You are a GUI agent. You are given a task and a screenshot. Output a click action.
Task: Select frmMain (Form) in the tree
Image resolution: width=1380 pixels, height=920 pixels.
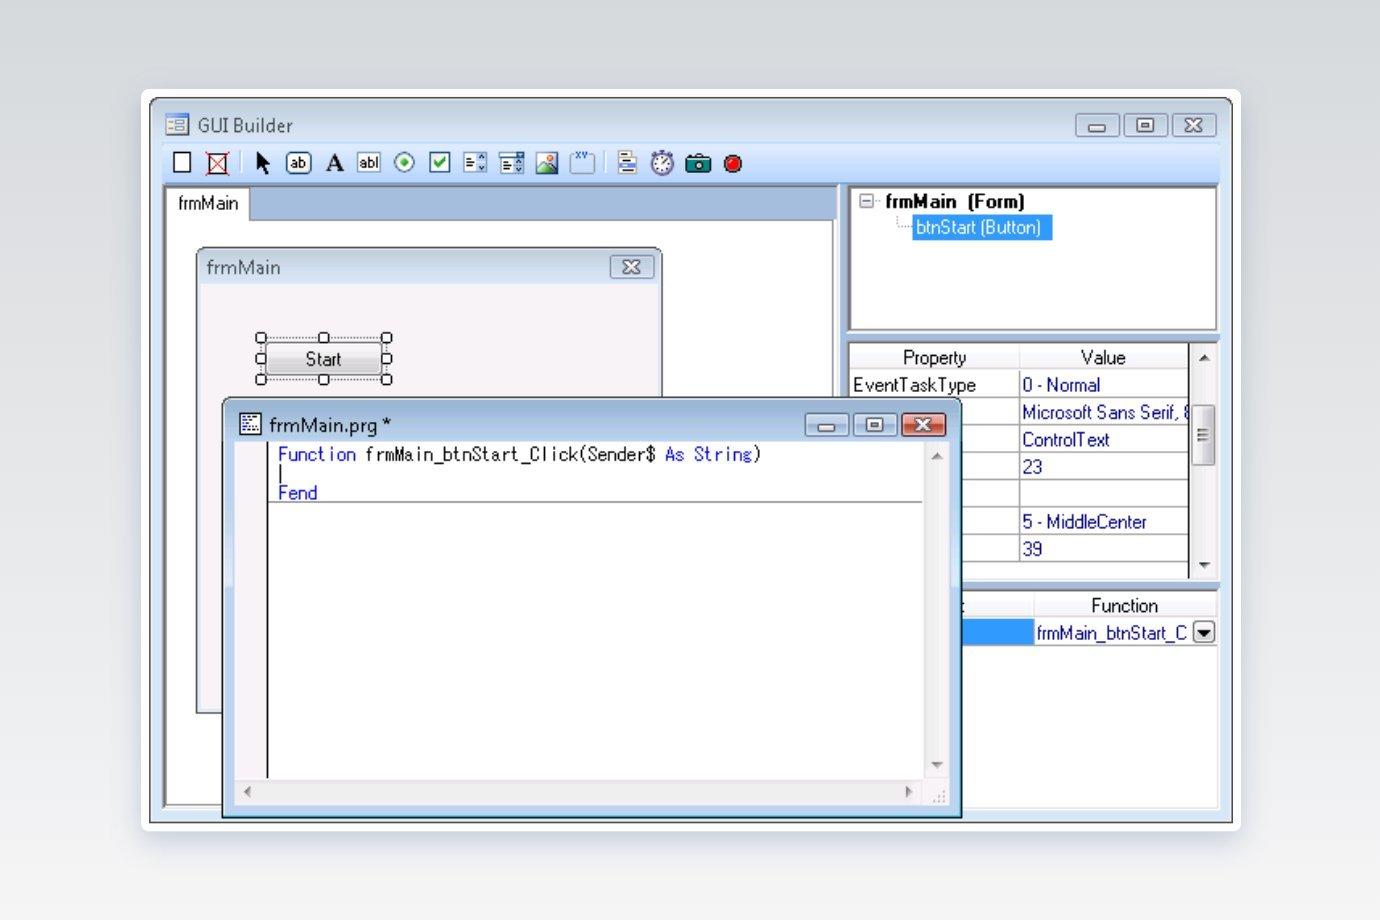954,201
